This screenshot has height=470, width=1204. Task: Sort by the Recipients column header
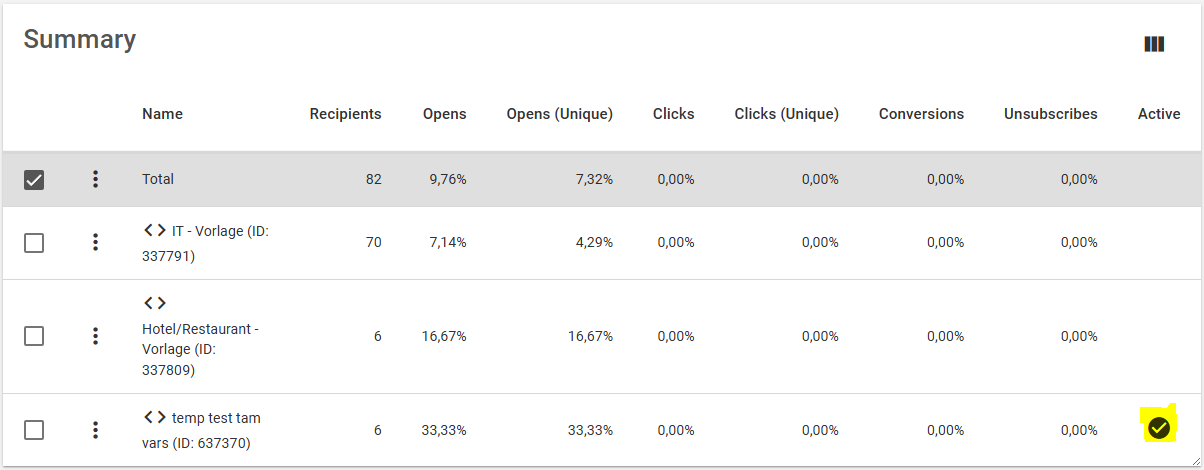click(x=345, y=114)
